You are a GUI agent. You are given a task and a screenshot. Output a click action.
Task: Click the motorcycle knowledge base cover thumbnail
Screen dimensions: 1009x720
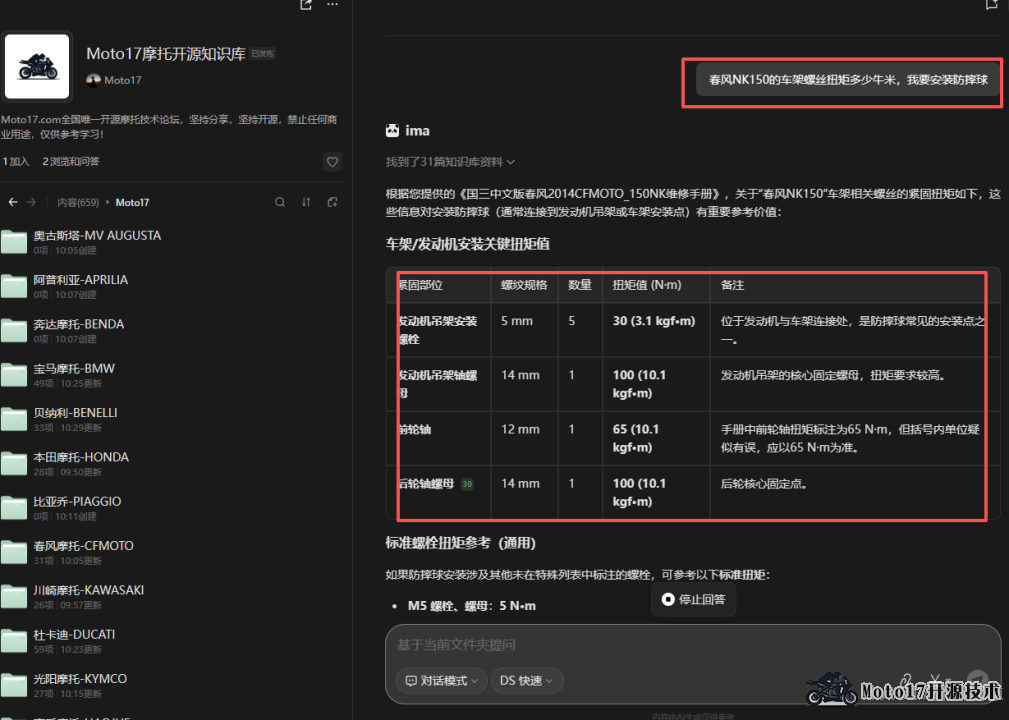click(x=37, y=67)
